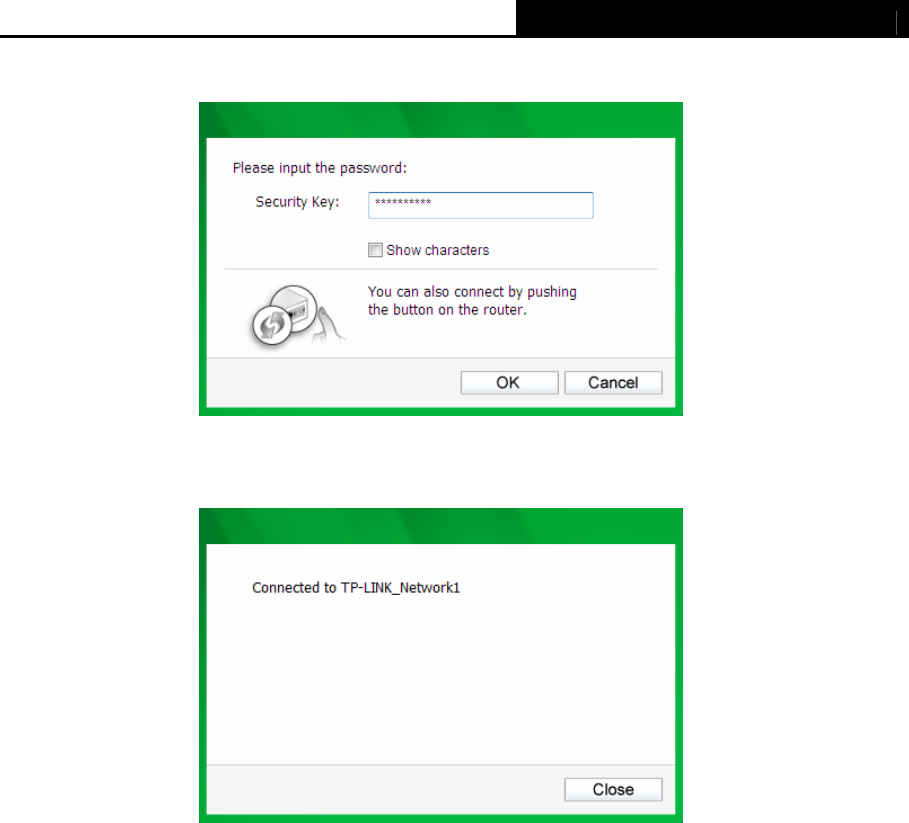Click the empty right end of the key field

[x=522, y=205]
